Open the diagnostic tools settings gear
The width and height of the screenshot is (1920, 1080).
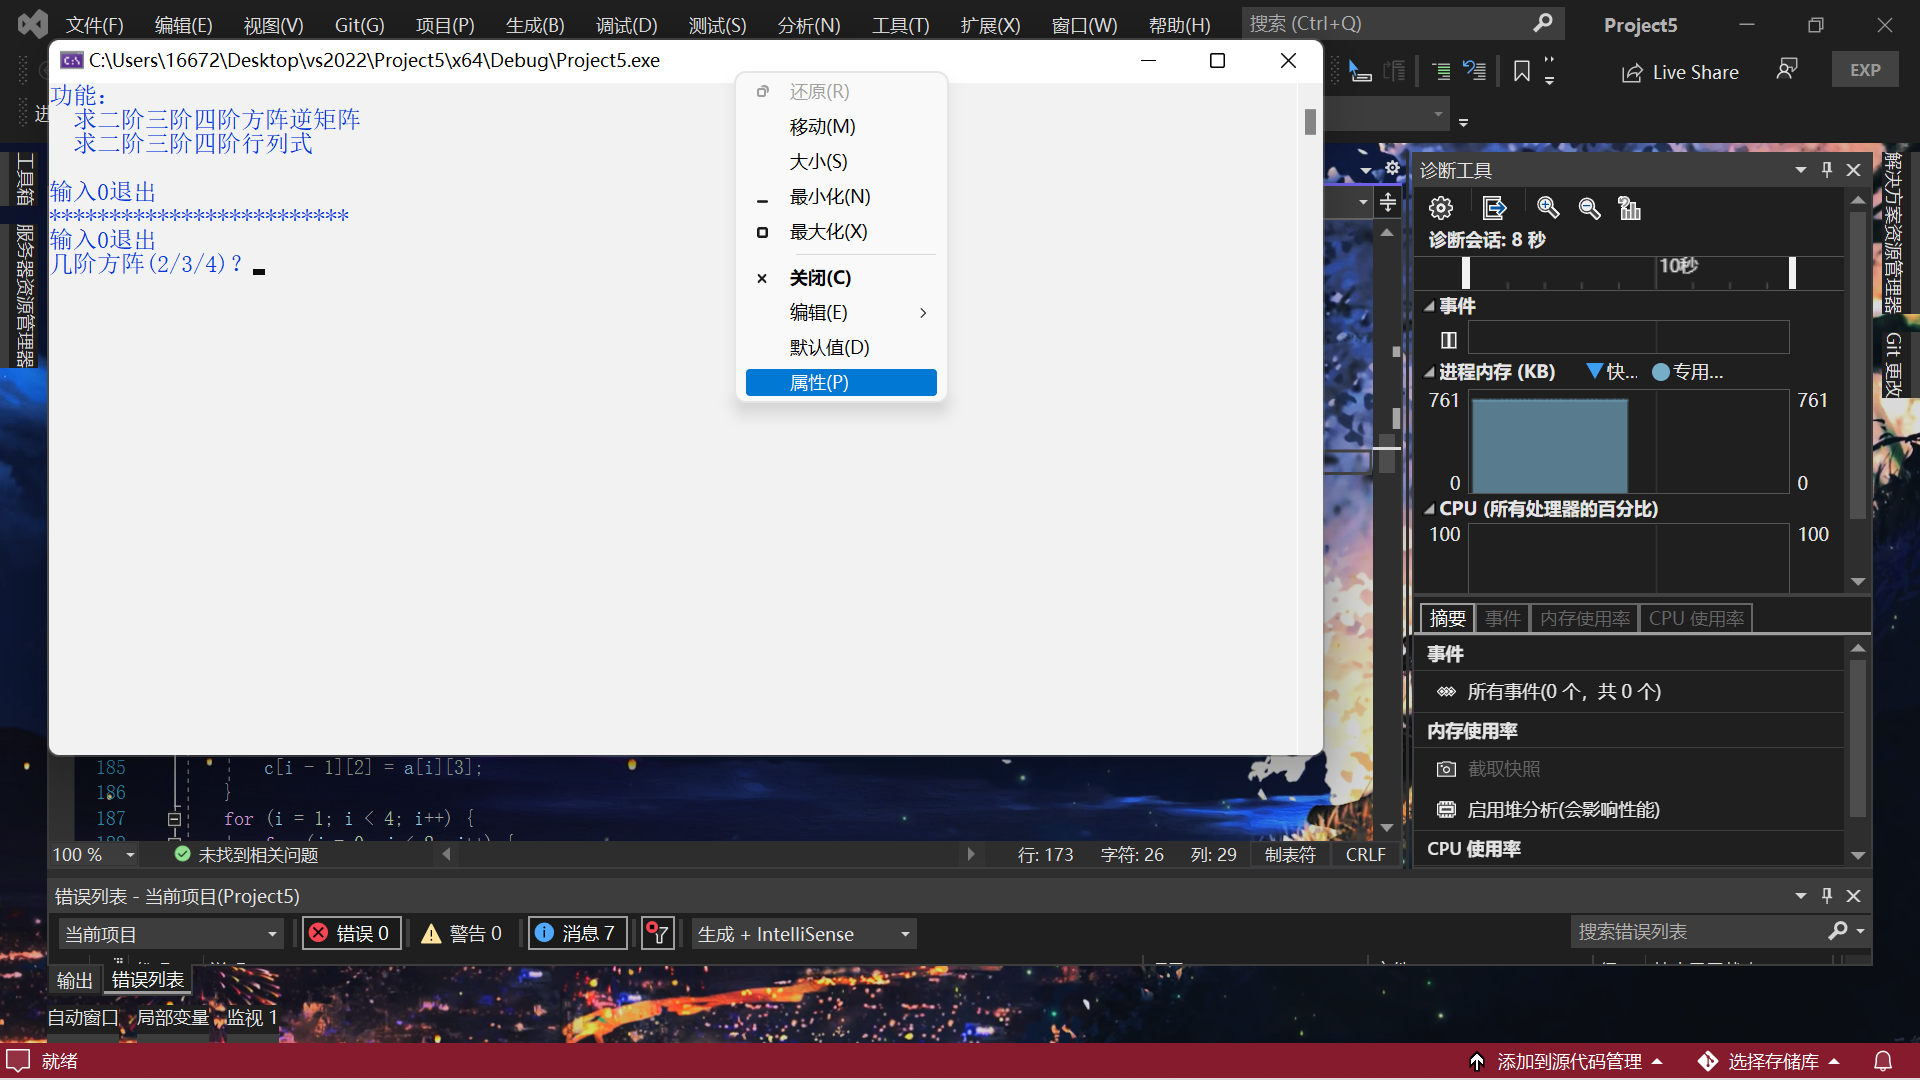[x=1440, y=208]
